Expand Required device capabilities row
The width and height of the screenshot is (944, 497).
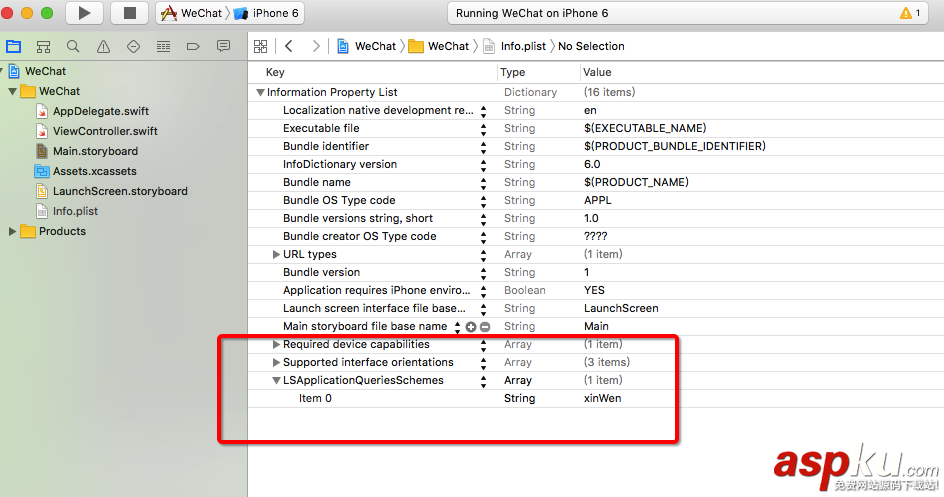click(276, 345)
